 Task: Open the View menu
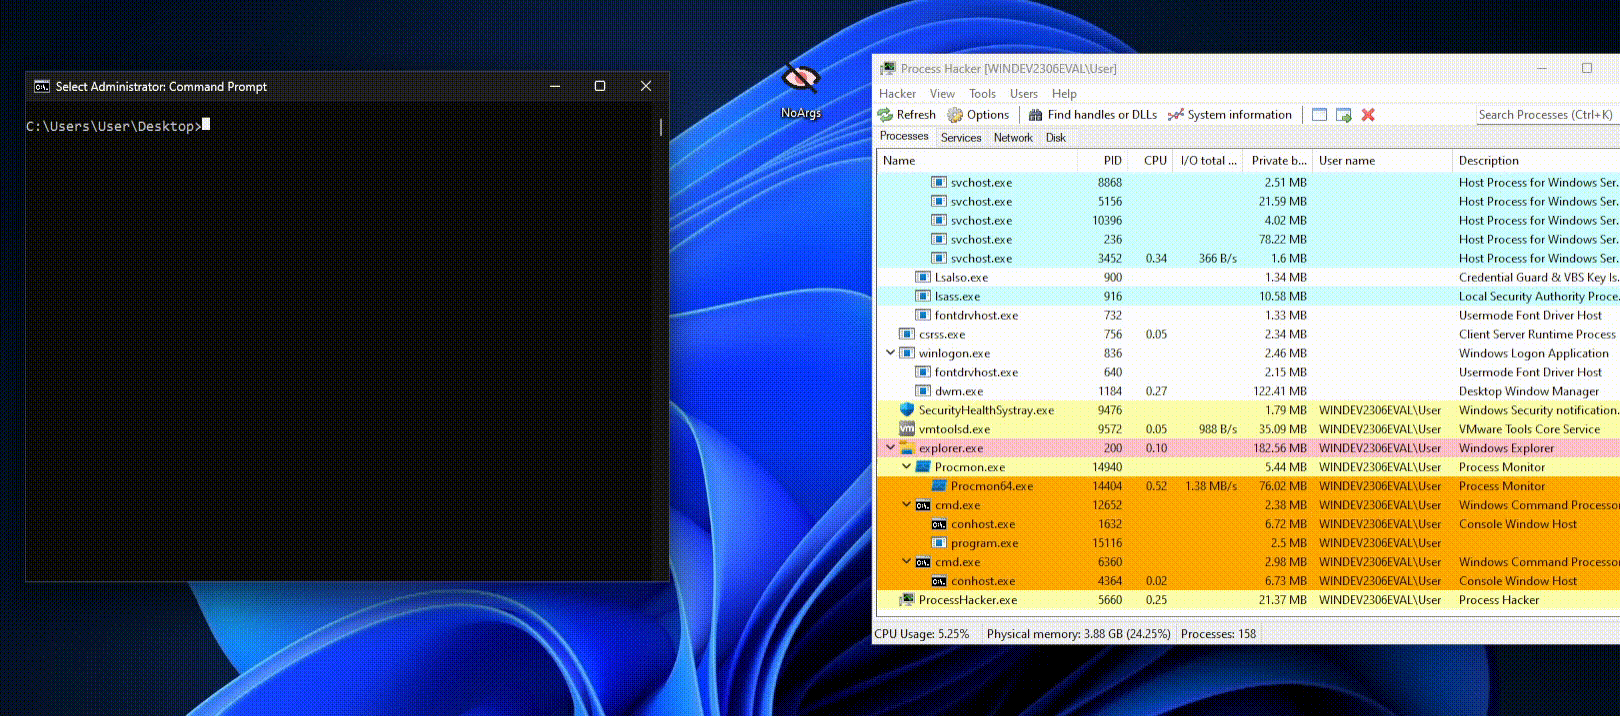click(942, 94)
